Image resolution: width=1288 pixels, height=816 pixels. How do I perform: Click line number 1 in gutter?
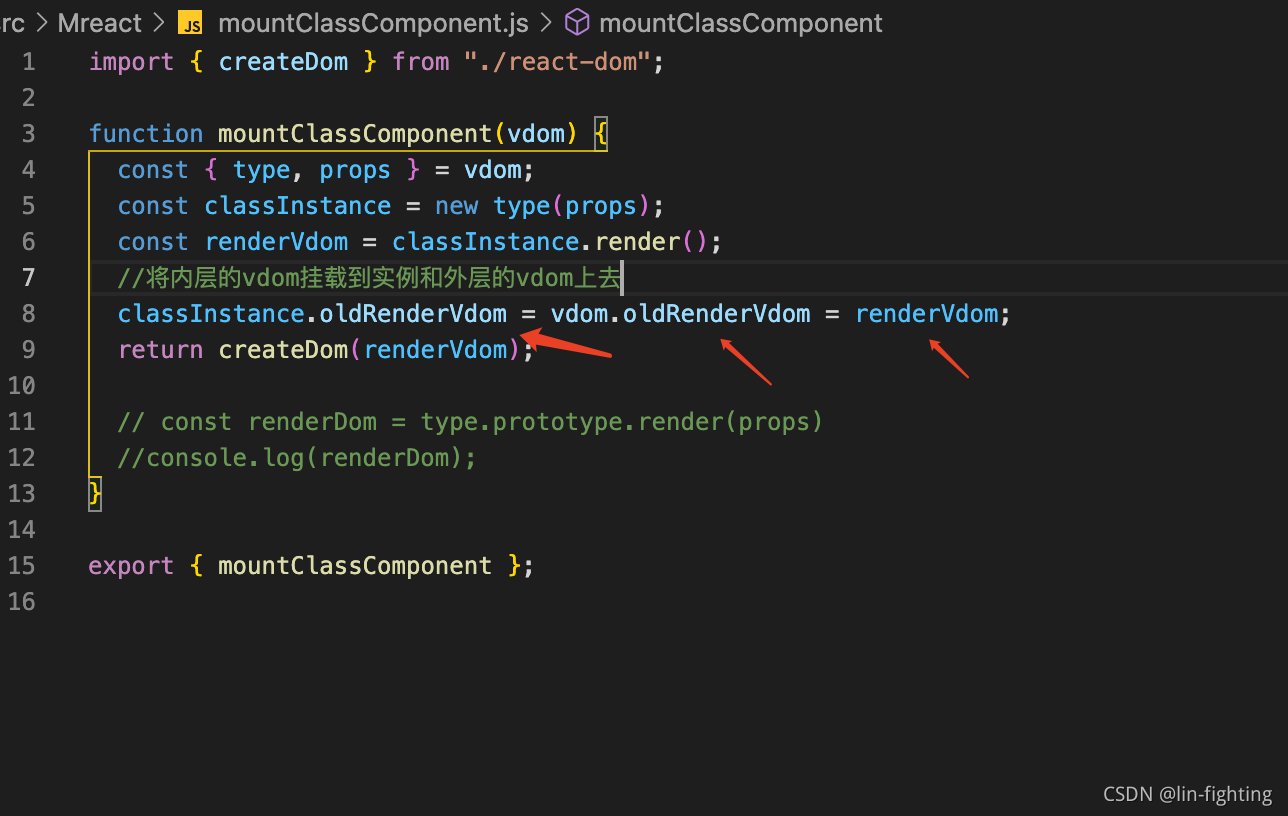28,62
